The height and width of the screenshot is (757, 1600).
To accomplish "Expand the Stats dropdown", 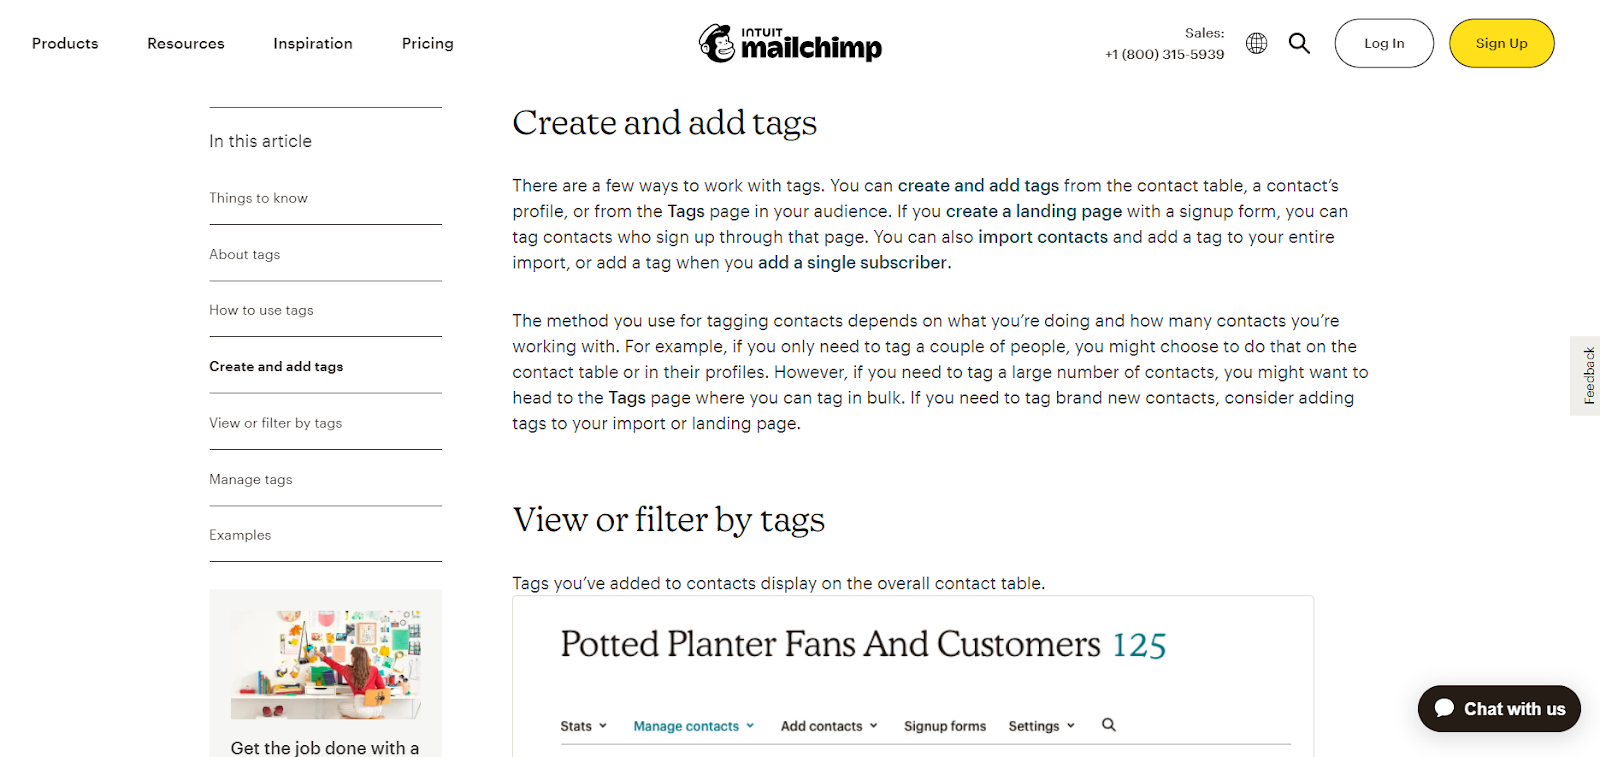I will click(x=583, y=726).
